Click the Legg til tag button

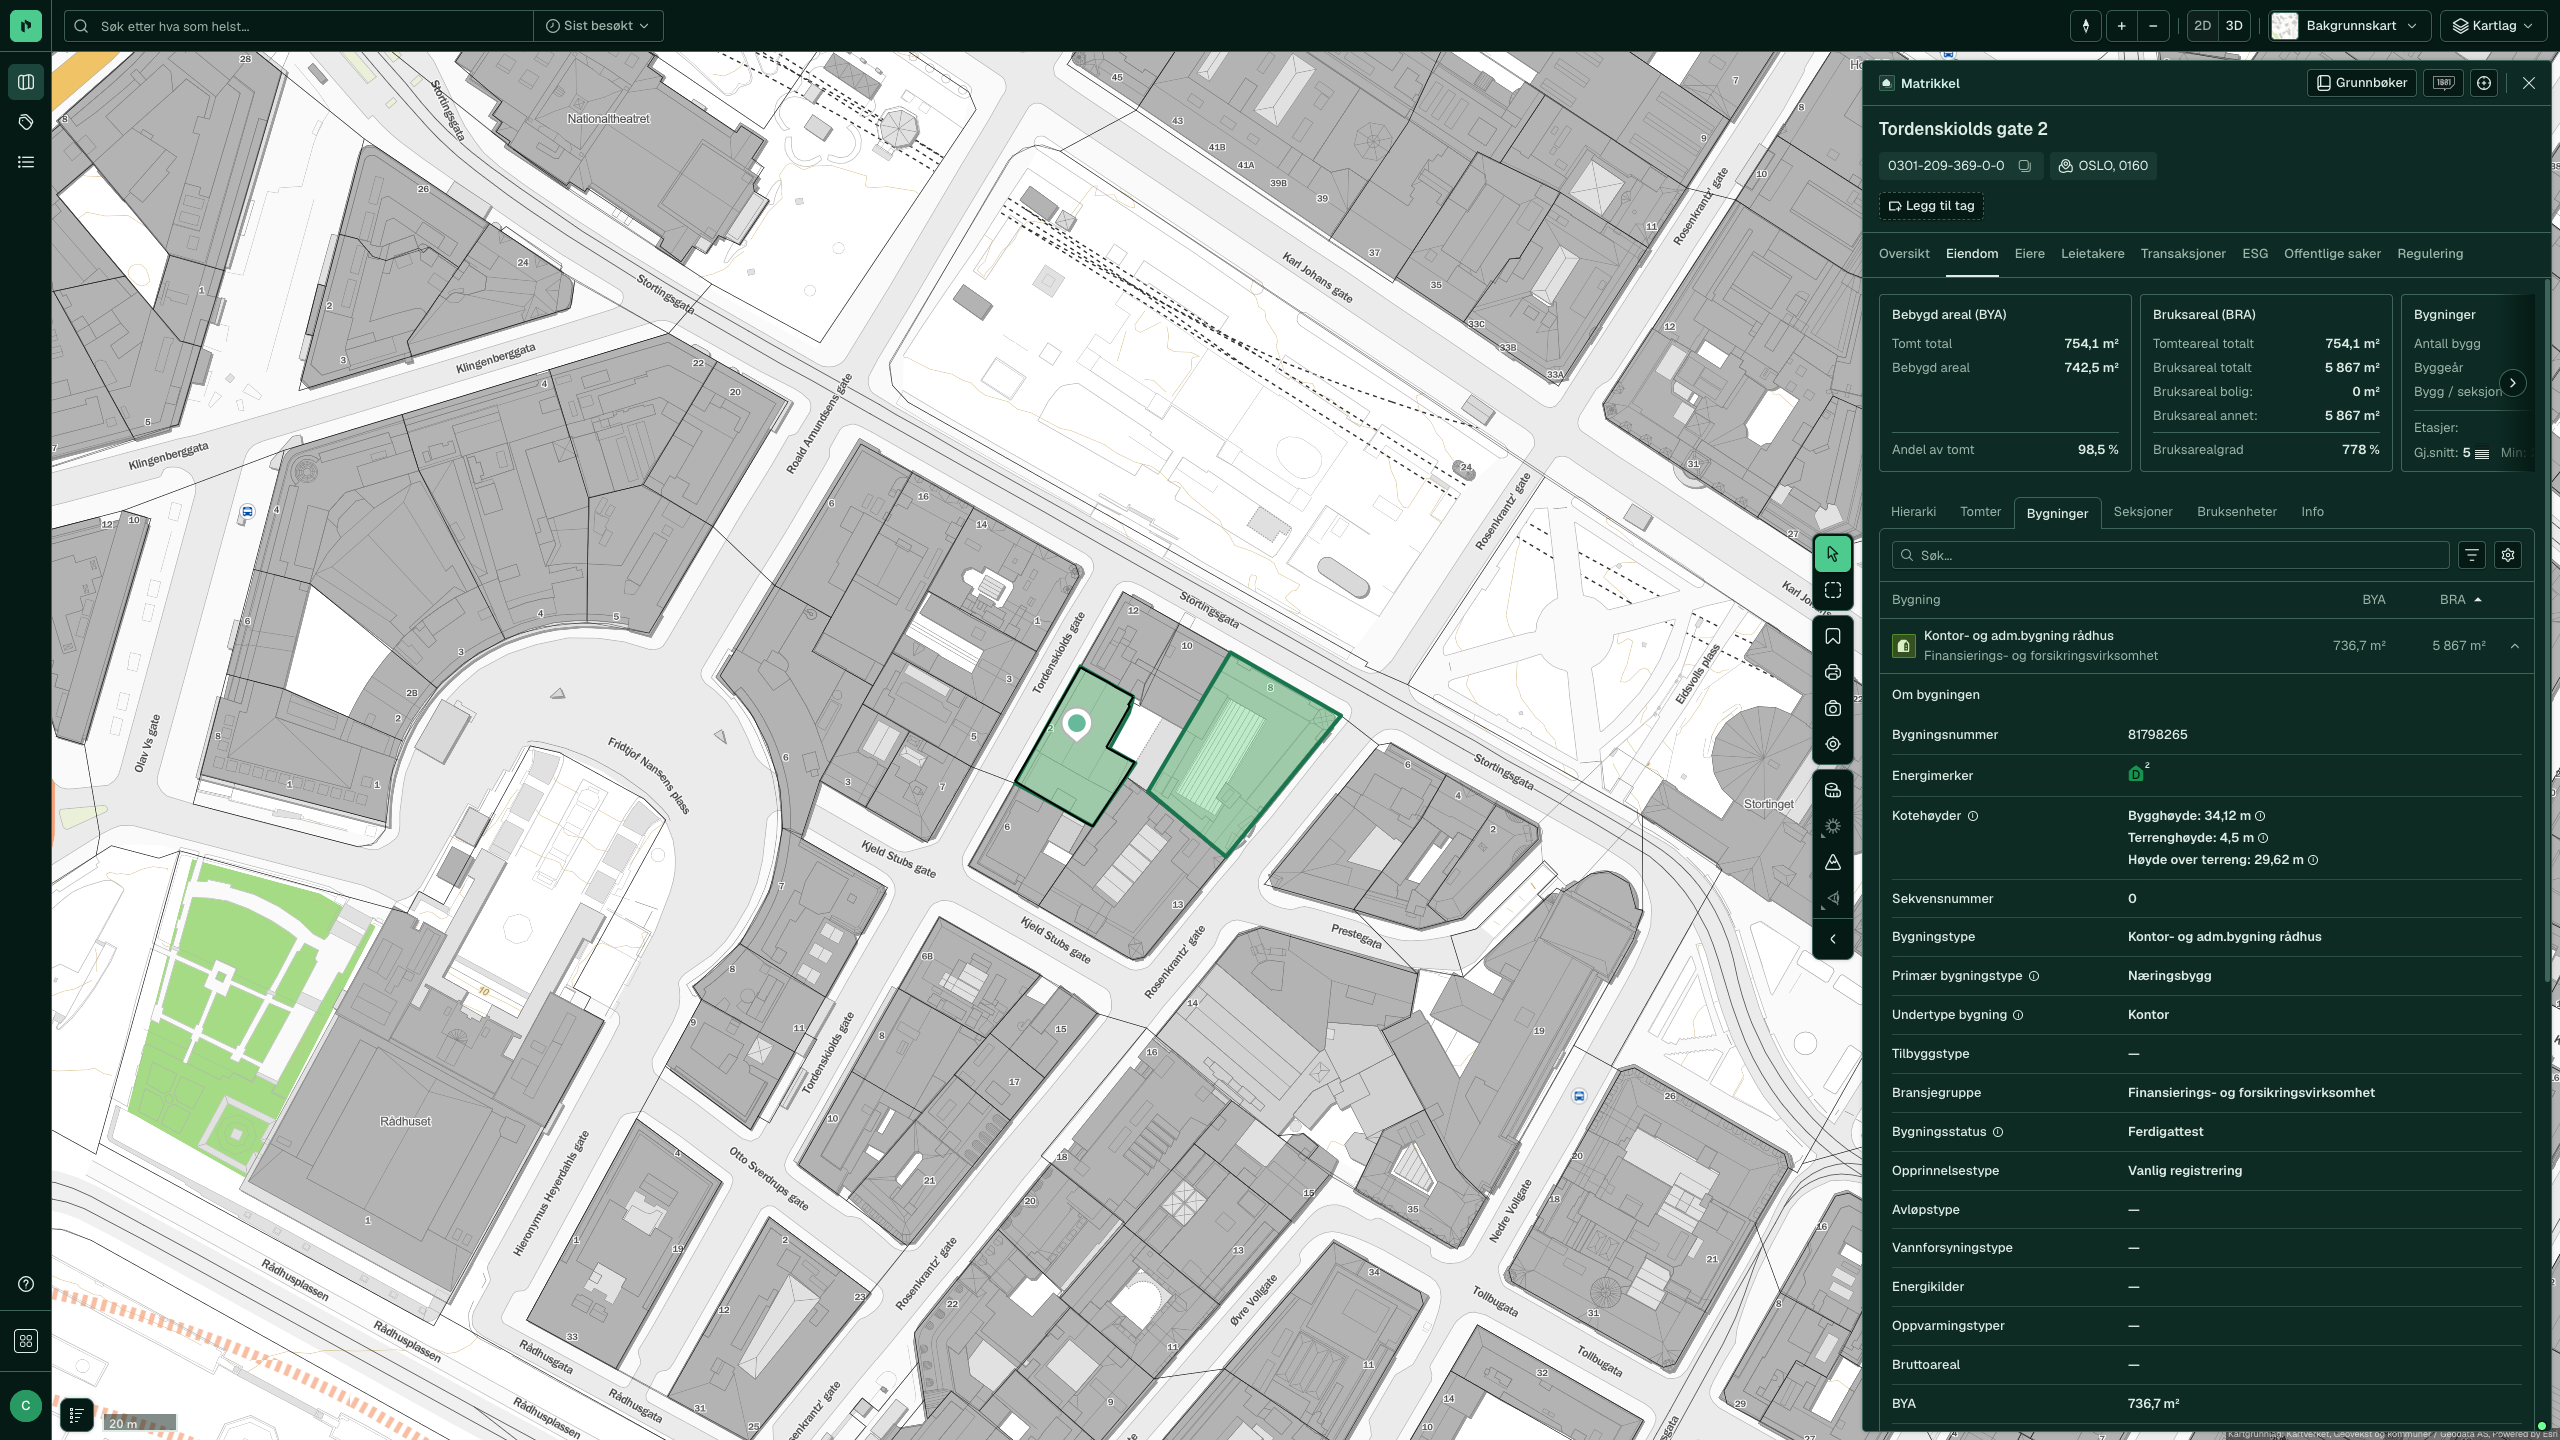coord(1931,206)
